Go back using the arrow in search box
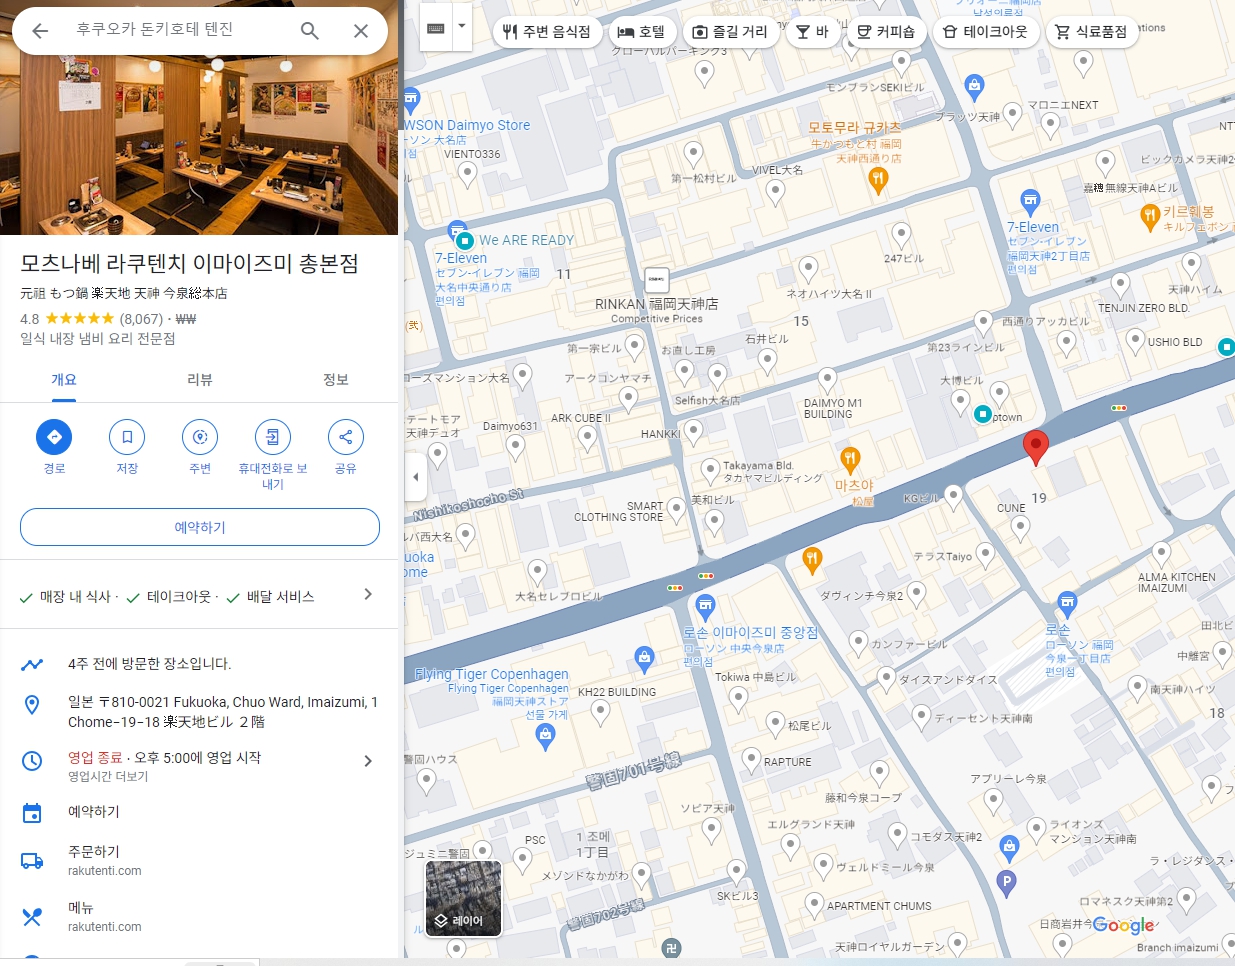1235x966 pixels. [40, 31]
